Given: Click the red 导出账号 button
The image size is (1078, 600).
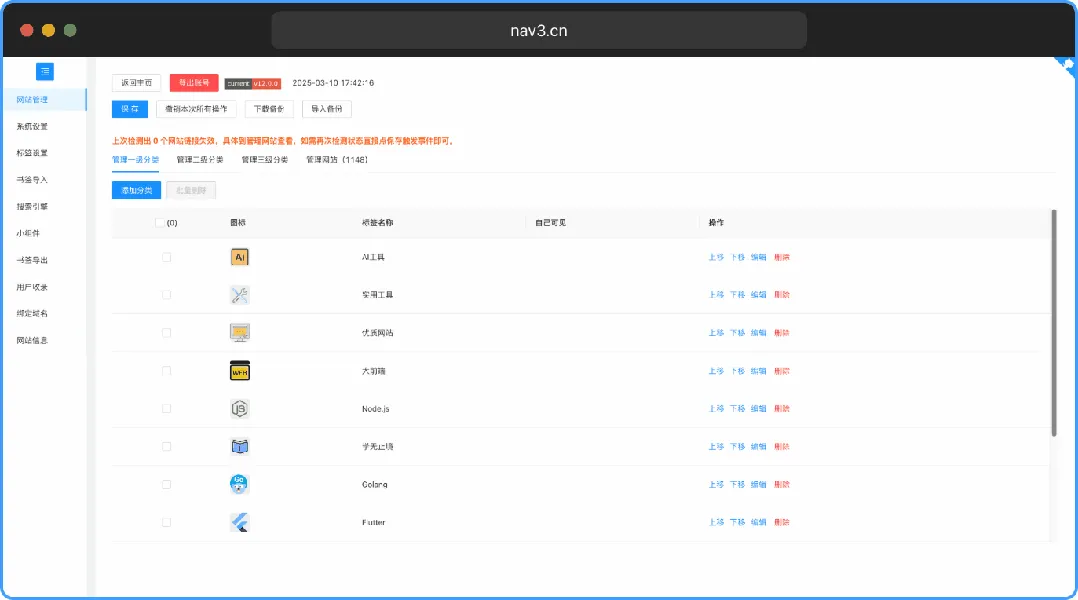Looking at the screenshot, I should point(194,83).
